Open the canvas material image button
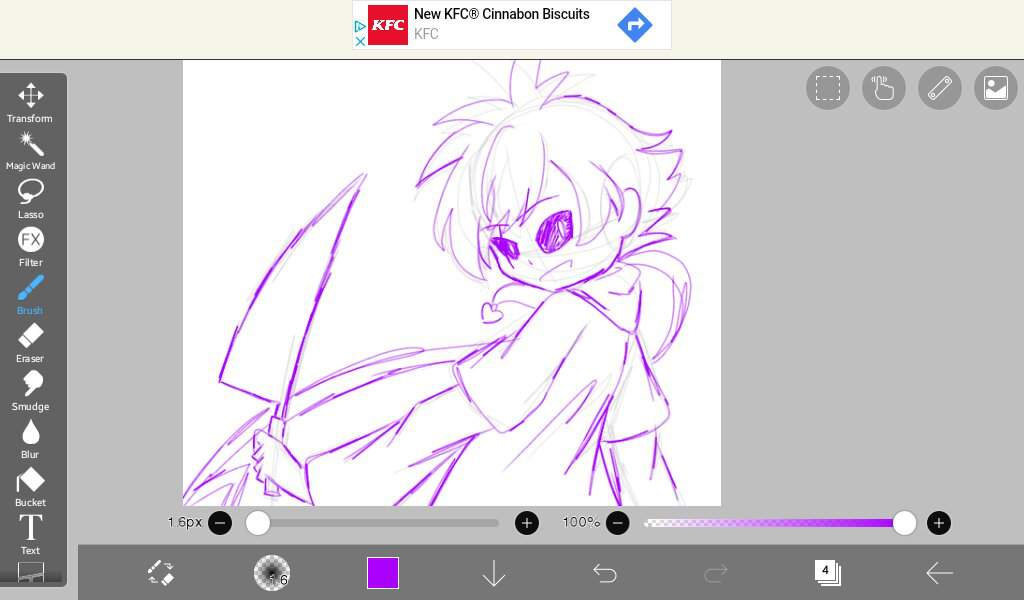 coord(995,87)
